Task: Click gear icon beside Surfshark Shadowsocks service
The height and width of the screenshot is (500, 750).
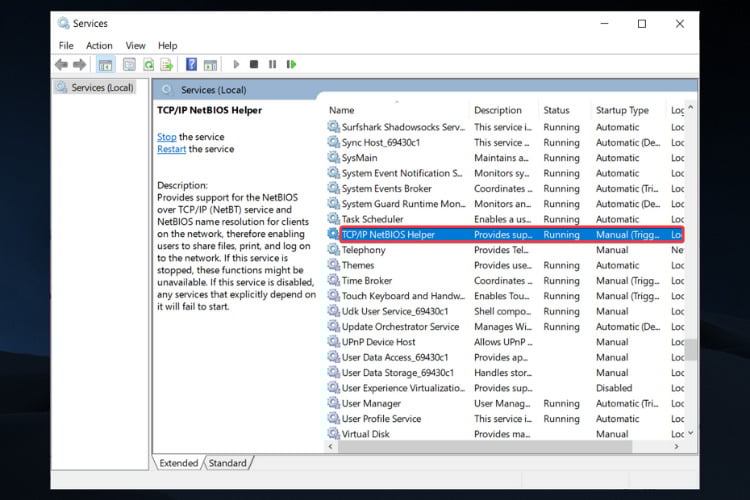Action: pyautogui.click(x=333, y=127)
